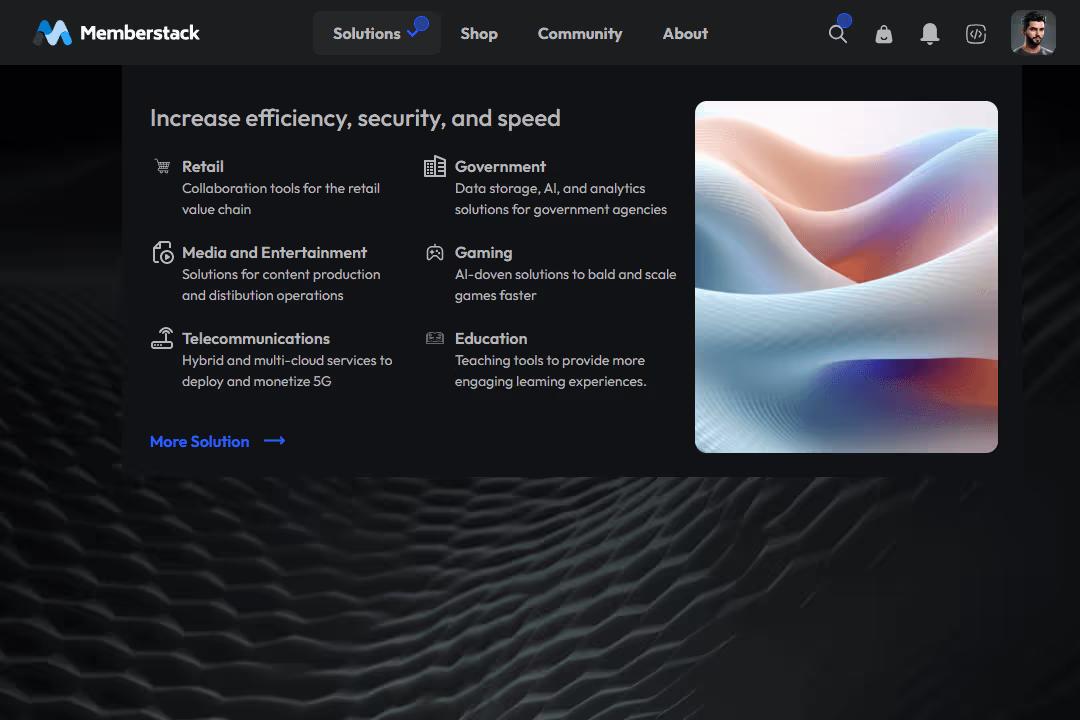1080x720 pixels.
Task: Click the colorful wave artwork image
Action: pyautogui.click(x=846, y=277)
